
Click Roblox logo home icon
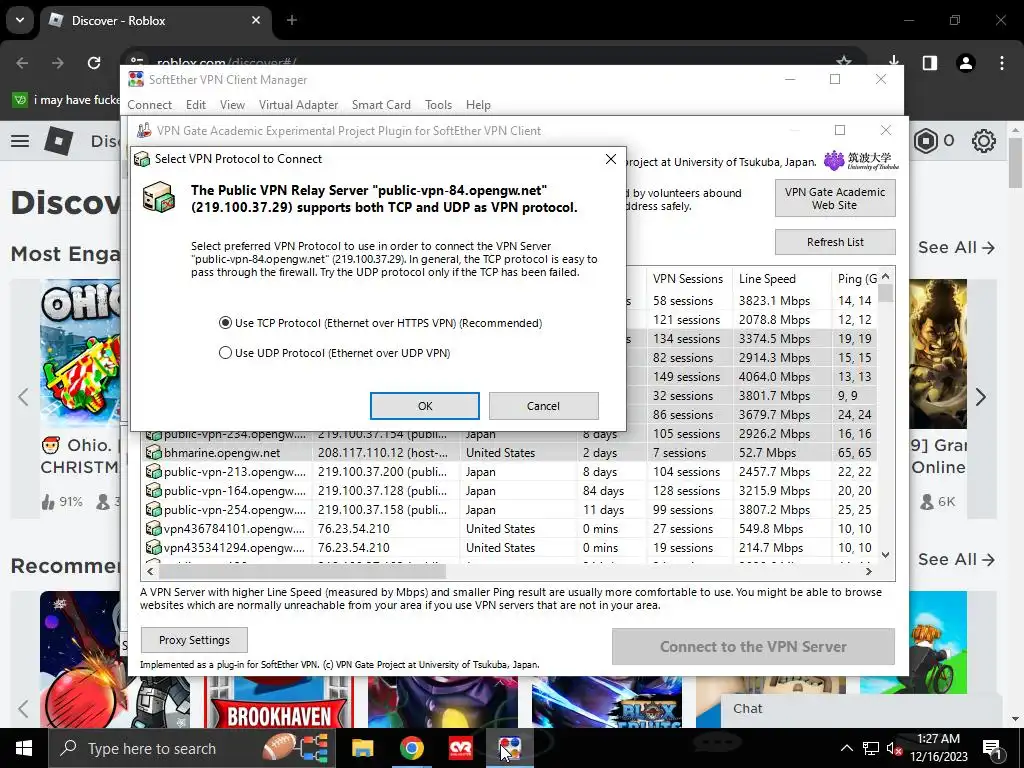tap(59, 140)
